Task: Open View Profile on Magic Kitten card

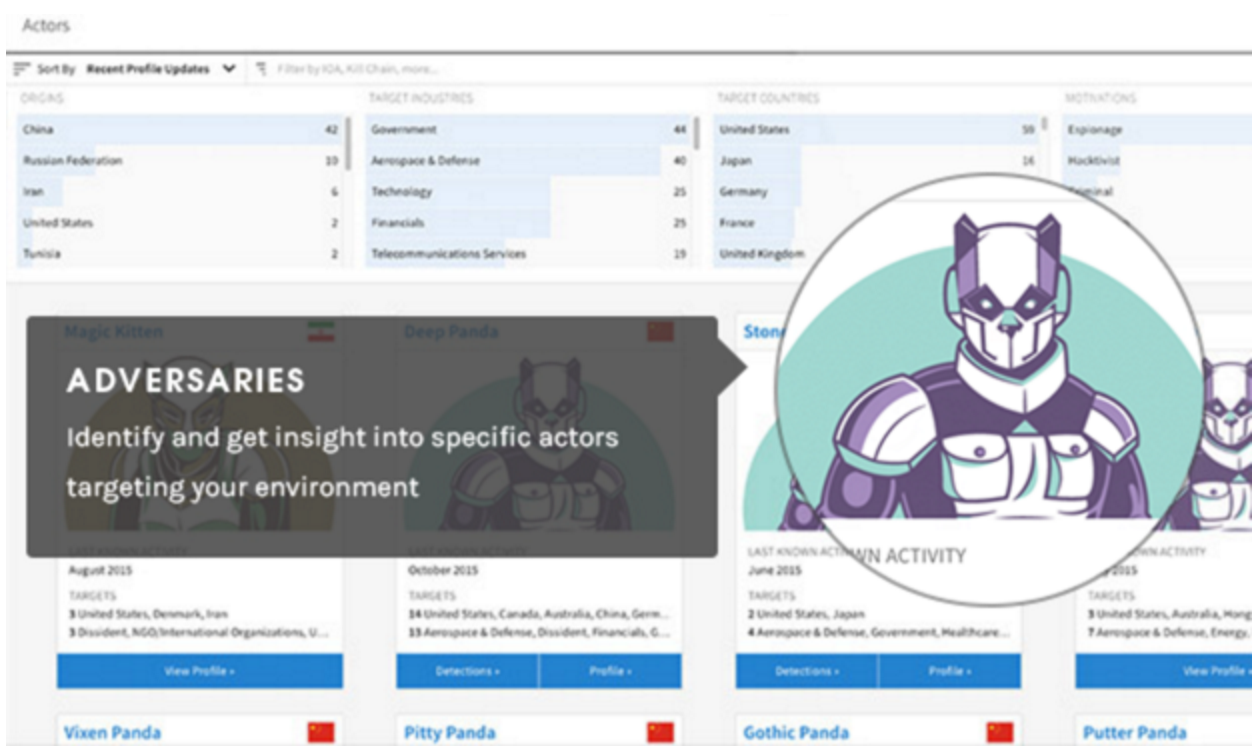Action: coord(199,671)
